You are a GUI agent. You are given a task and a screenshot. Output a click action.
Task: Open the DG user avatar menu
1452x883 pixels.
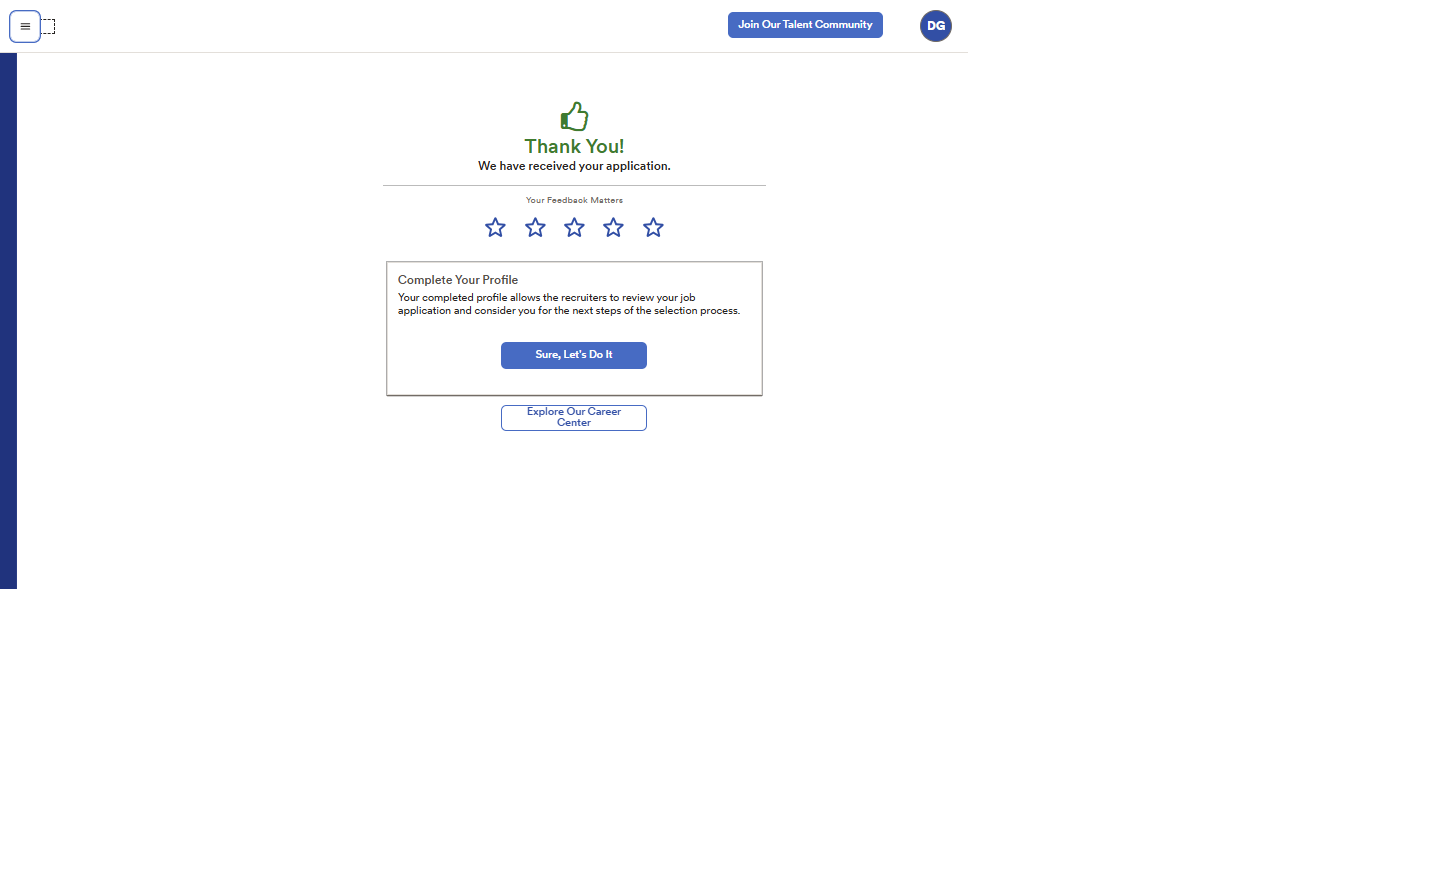[935, 26]
